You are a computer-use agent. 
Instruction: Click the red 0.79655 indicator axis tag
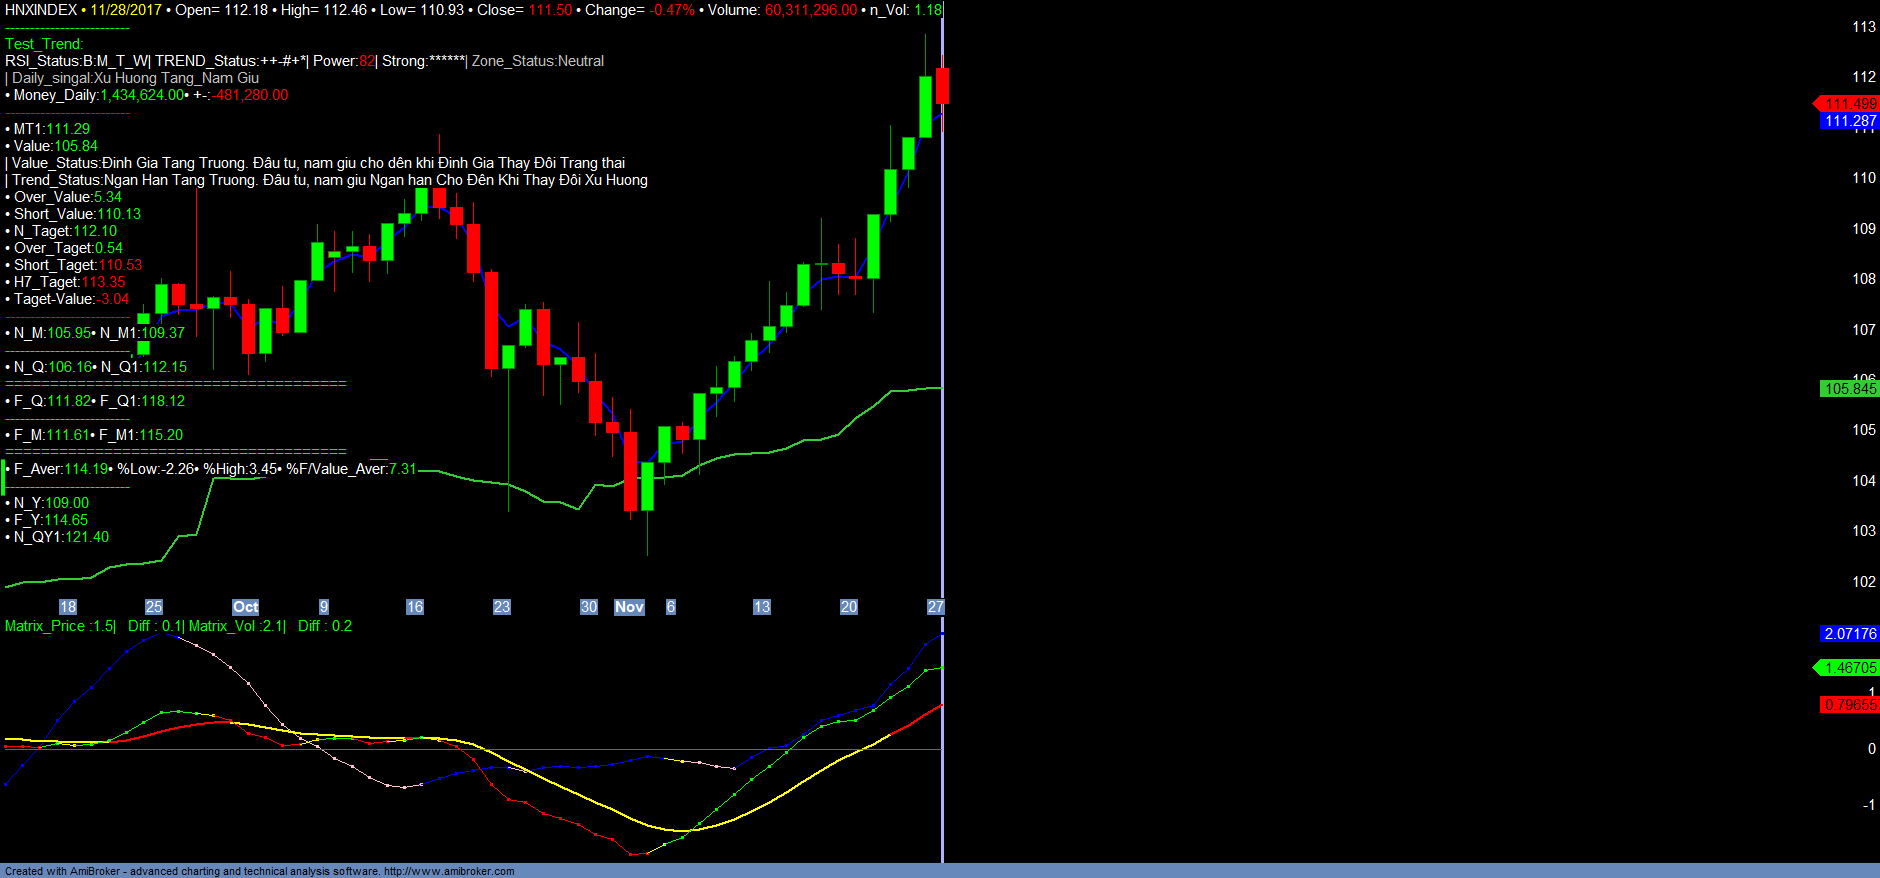pyautogui.click(x=1850, y=705)
